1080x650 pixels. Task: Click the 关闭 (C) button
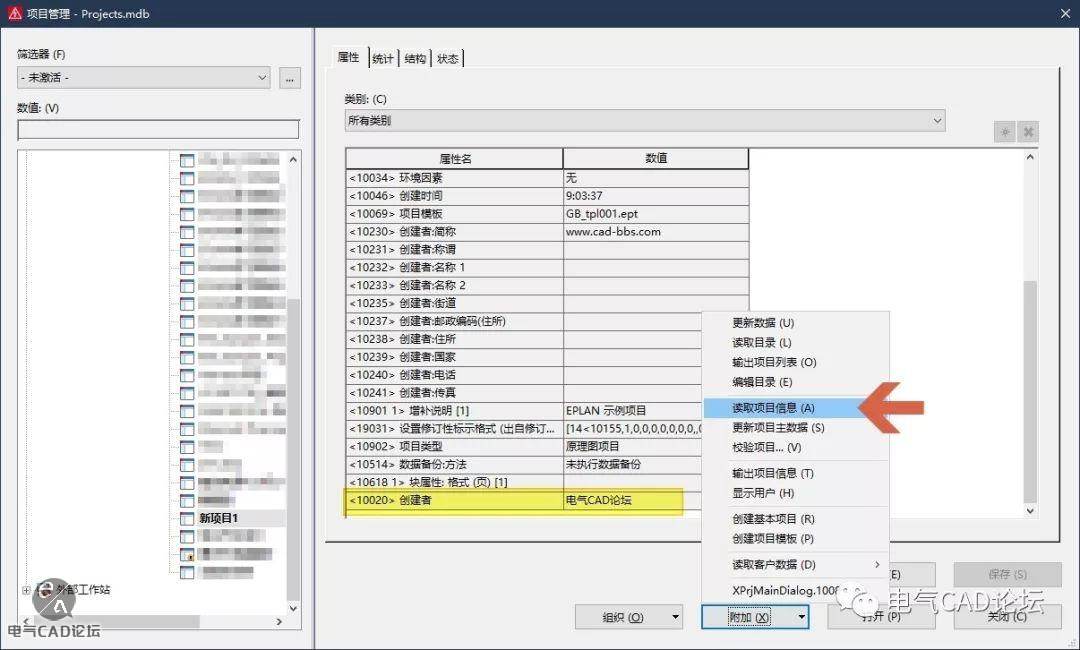click(1006, 617)
